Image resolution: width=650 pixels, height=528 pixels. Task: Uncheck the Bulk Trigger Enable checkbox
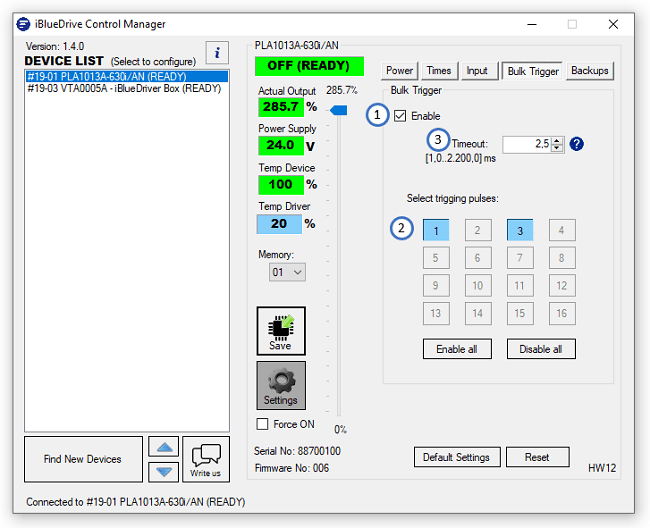(400, 116)
